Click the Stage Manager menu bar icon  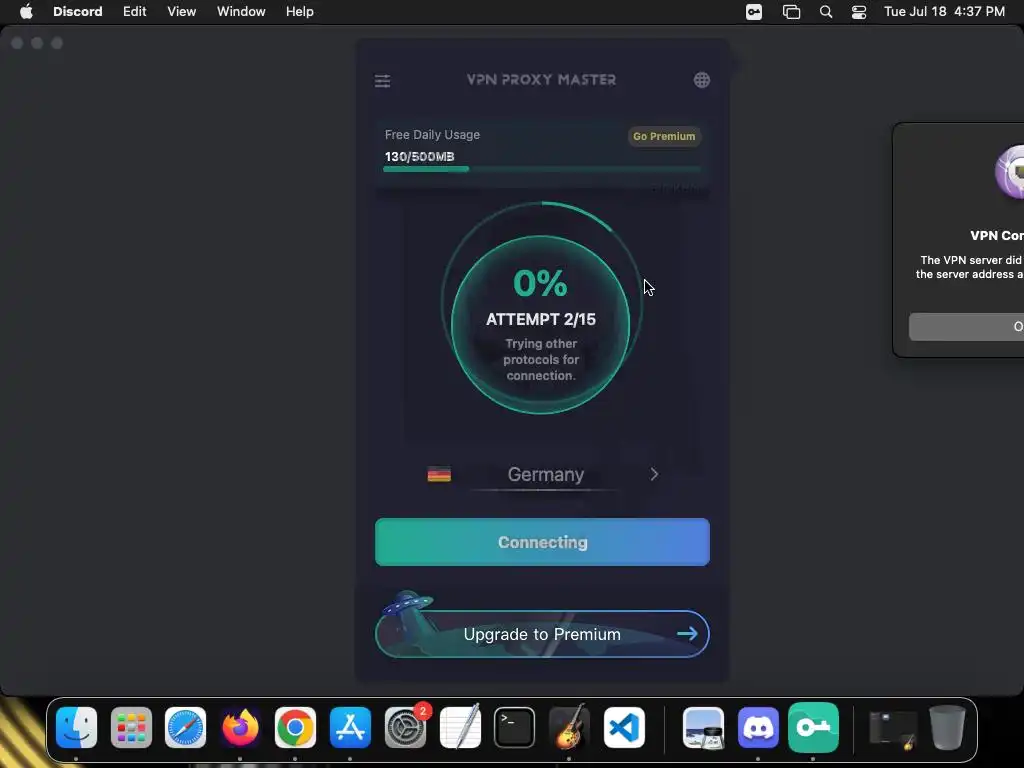tap(791, 12)
